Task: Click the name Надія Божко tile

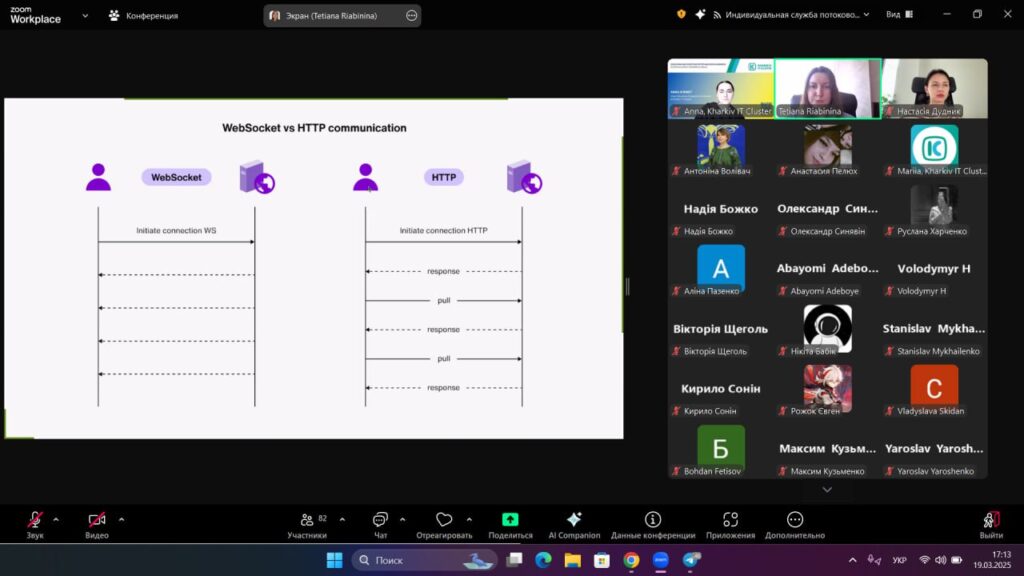Action: click(720, 209)
